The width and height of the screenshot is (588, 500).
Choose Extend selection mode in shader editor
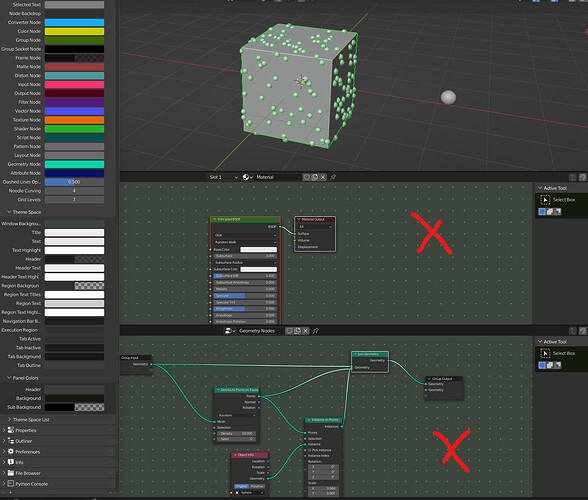pos(550,212)
